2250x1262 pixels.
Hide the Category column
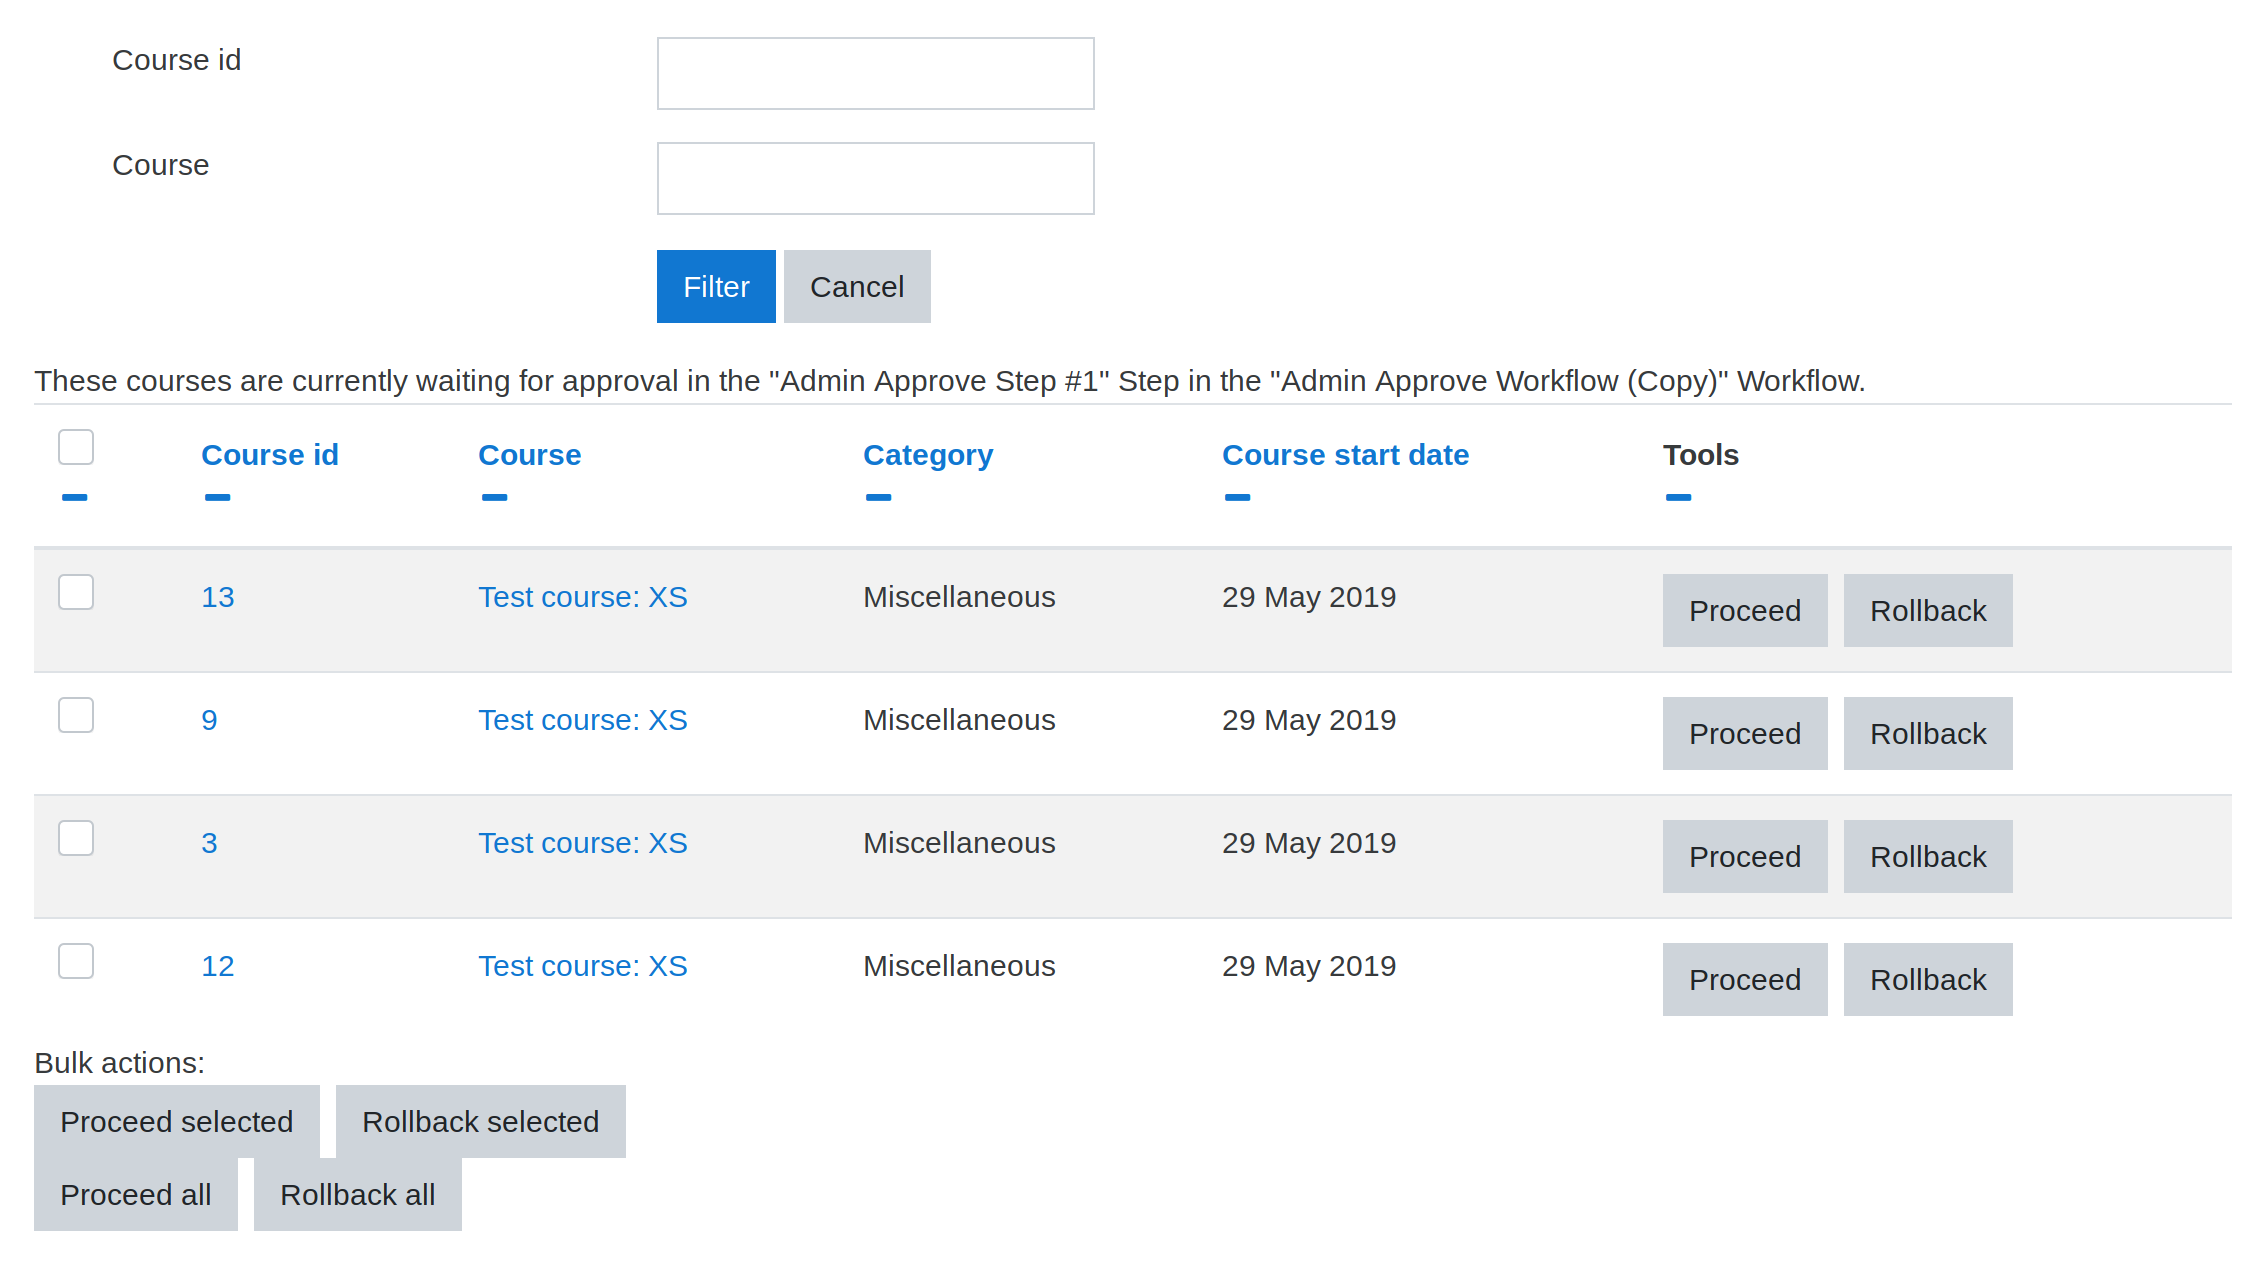(878, 497)
